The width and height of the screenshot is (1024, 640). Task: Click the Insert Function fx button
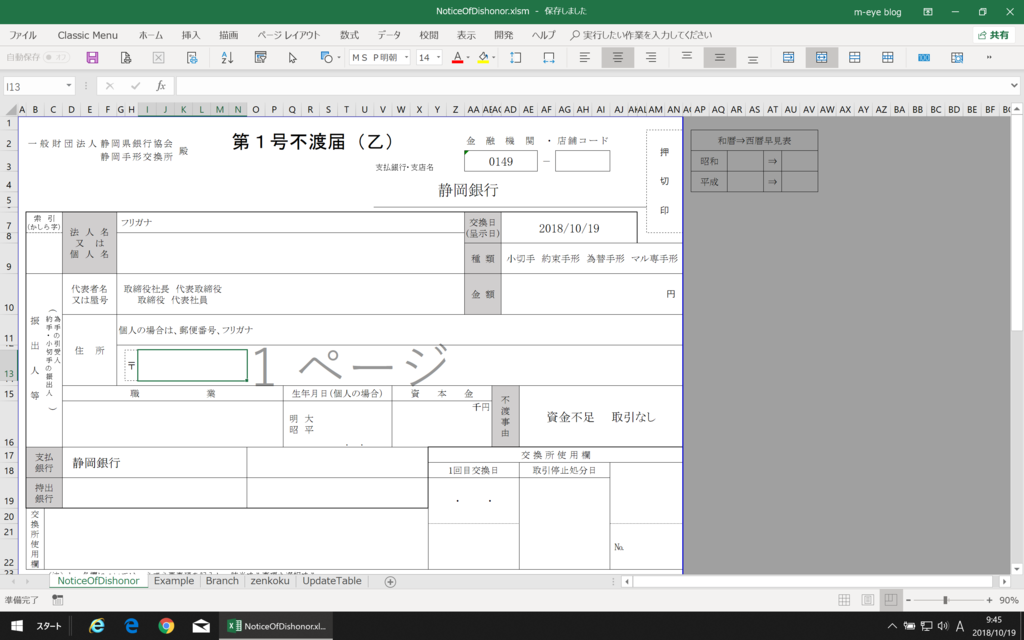161,86
